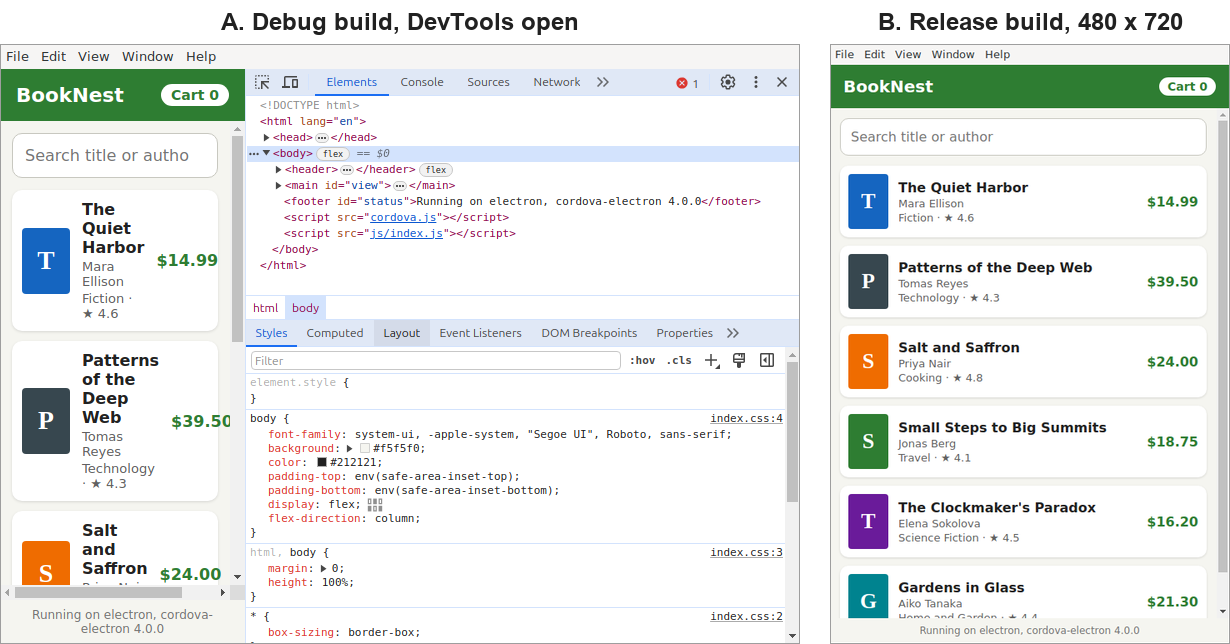Open the File menu in window A
This screenshot has width=1230, height=644.
tap(18, 57)
